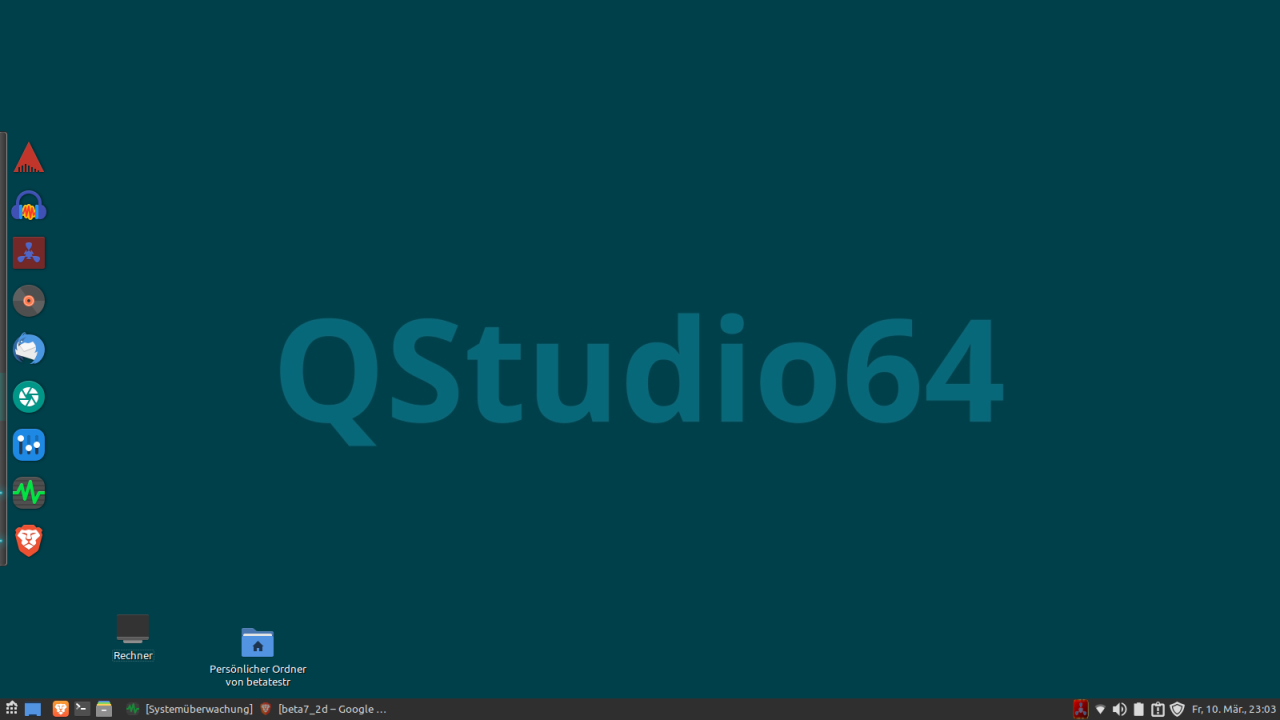
Task: Open terminal from the taskbar launcher
Action: click(x=82, y=709)
